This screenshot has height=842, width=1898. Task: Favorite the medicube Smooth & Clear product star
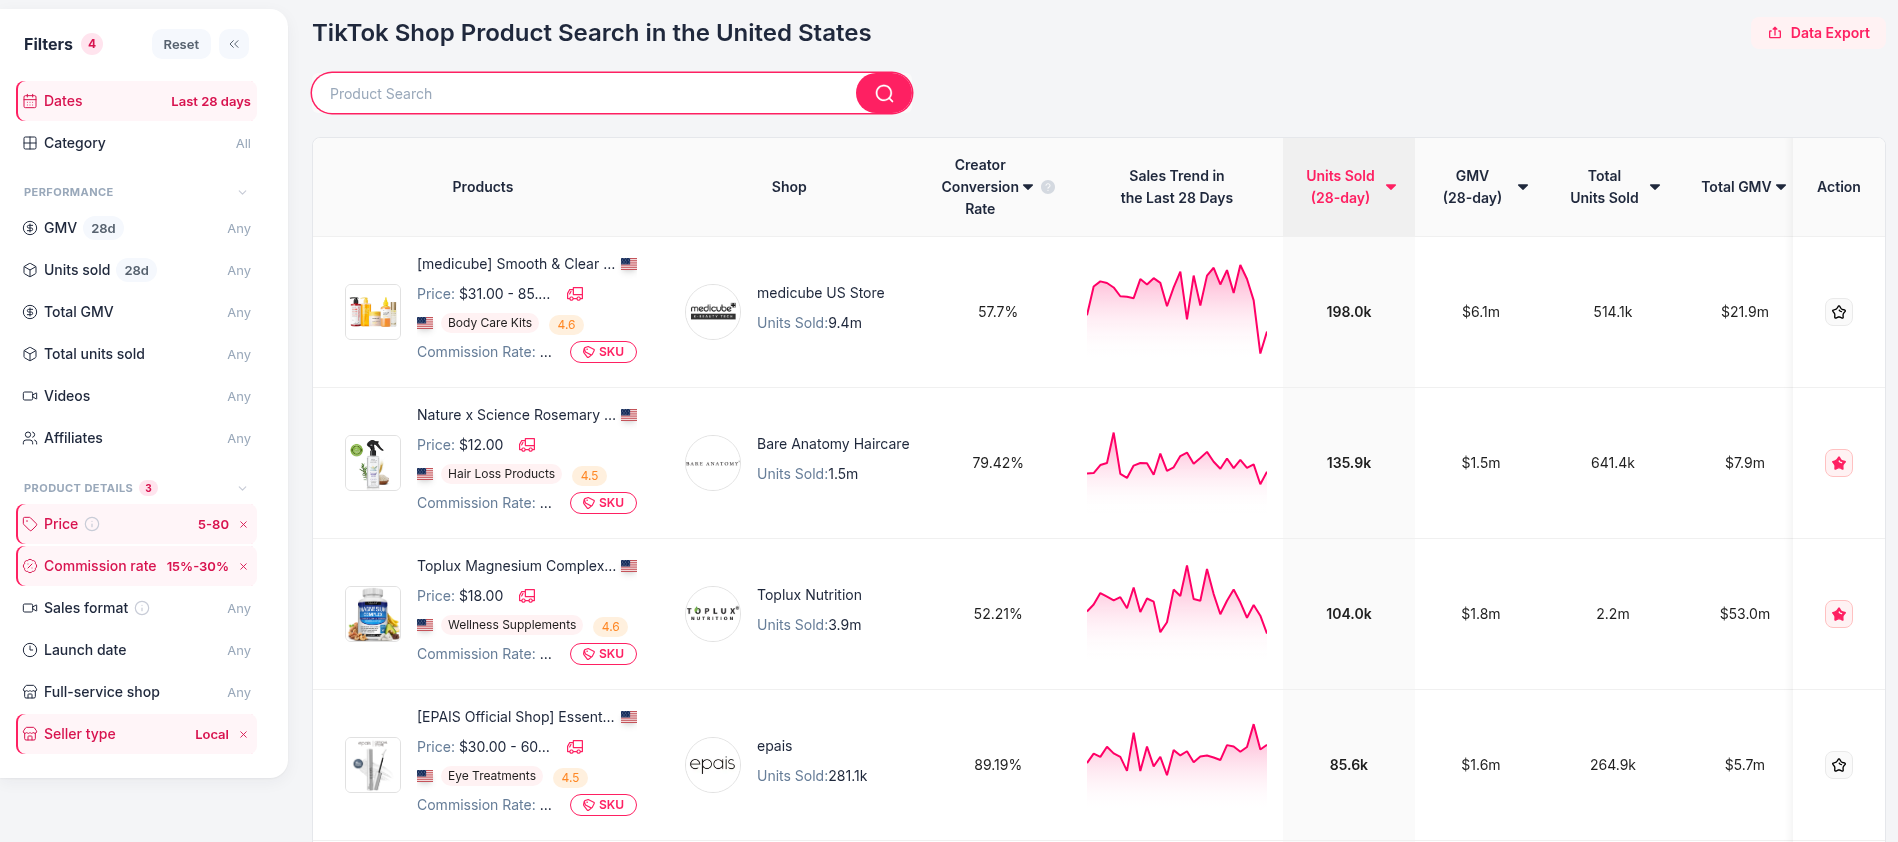[1838, 312]
